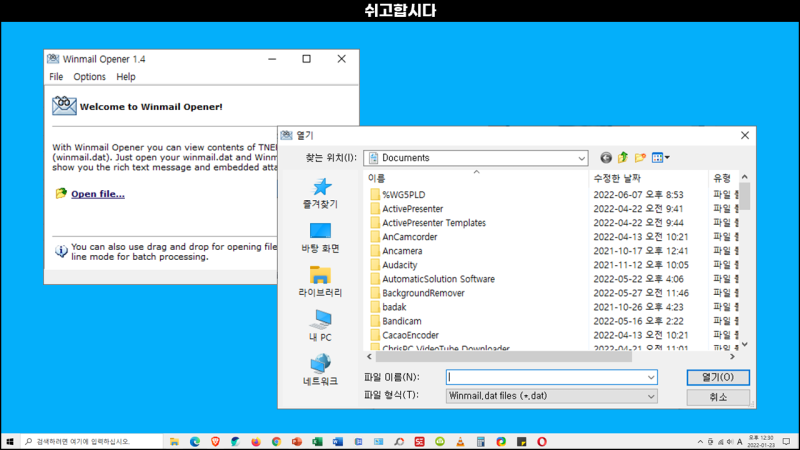Show hidden system tray icons chevron

click(700, 442)
